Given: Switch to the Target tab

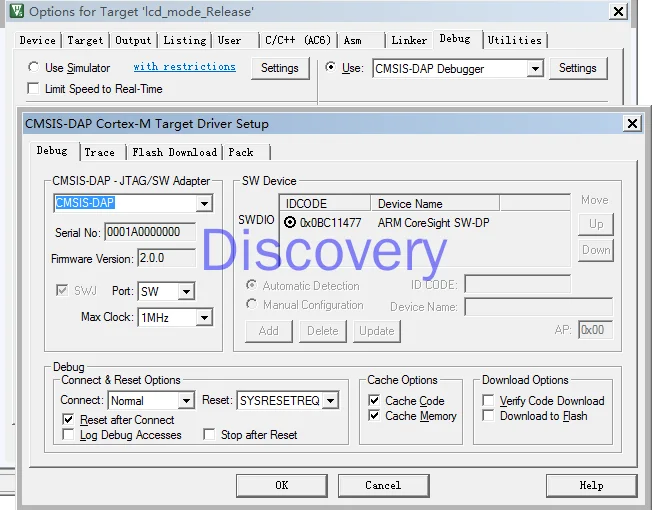Looking at the screenshot, I should (85, 40).
